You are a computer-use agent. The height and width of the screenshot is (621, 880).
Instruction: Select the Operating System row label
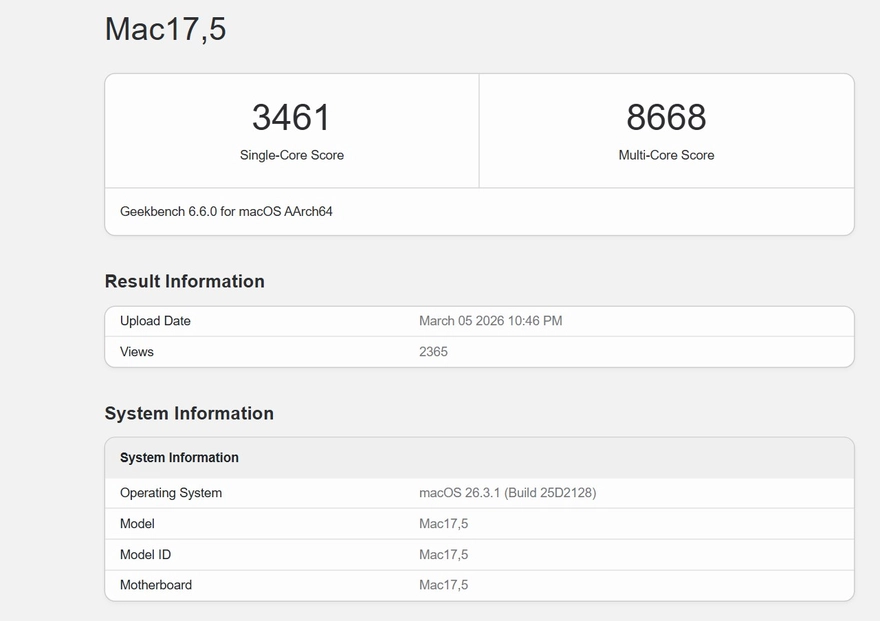tap(171, 493)
